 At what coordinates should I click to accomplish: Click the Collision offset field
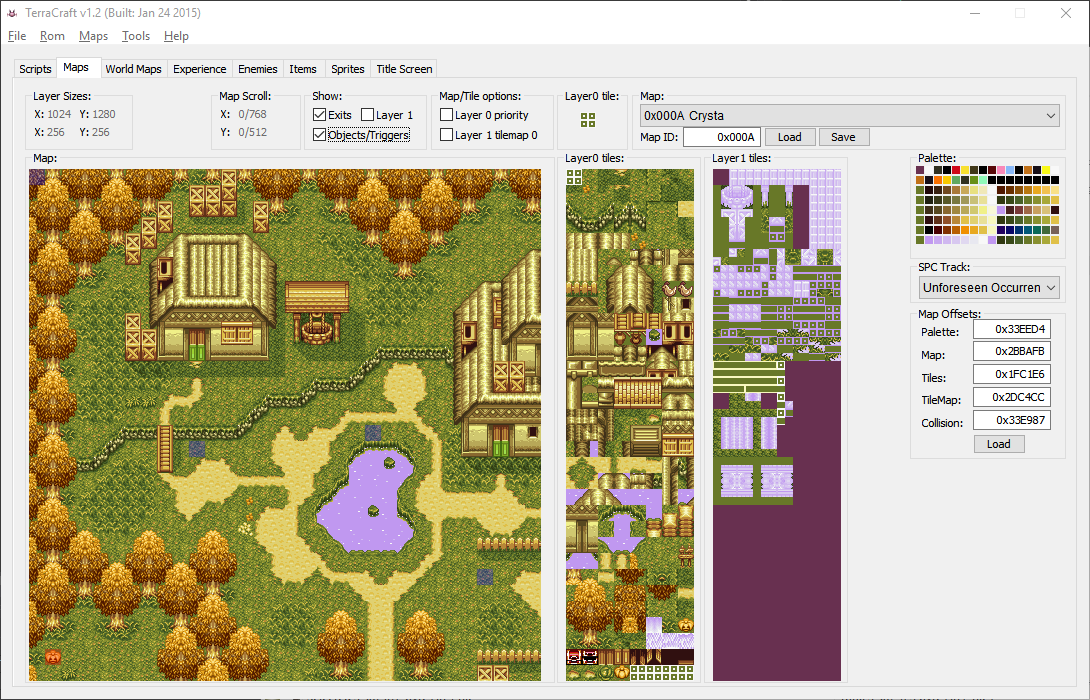tap(1011, 420)
